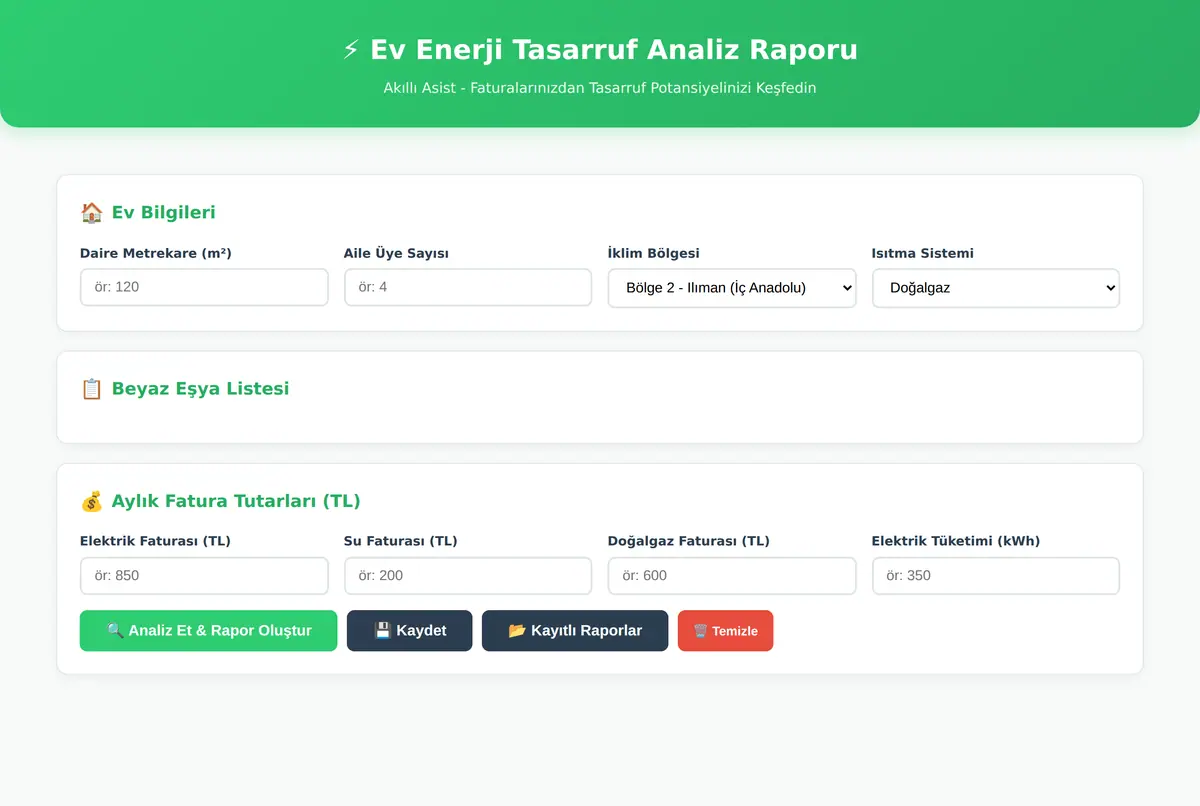The image size is (1200, 806).
Task: Click the 'Akıllı Asist' subtitle text
Action: [600, 88]
